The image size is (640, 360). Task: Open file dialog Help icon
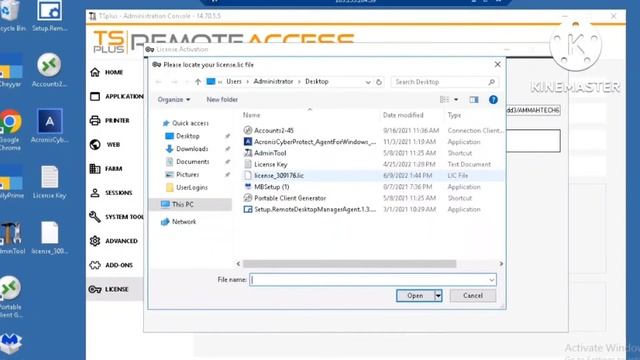(x=493, y=100)
